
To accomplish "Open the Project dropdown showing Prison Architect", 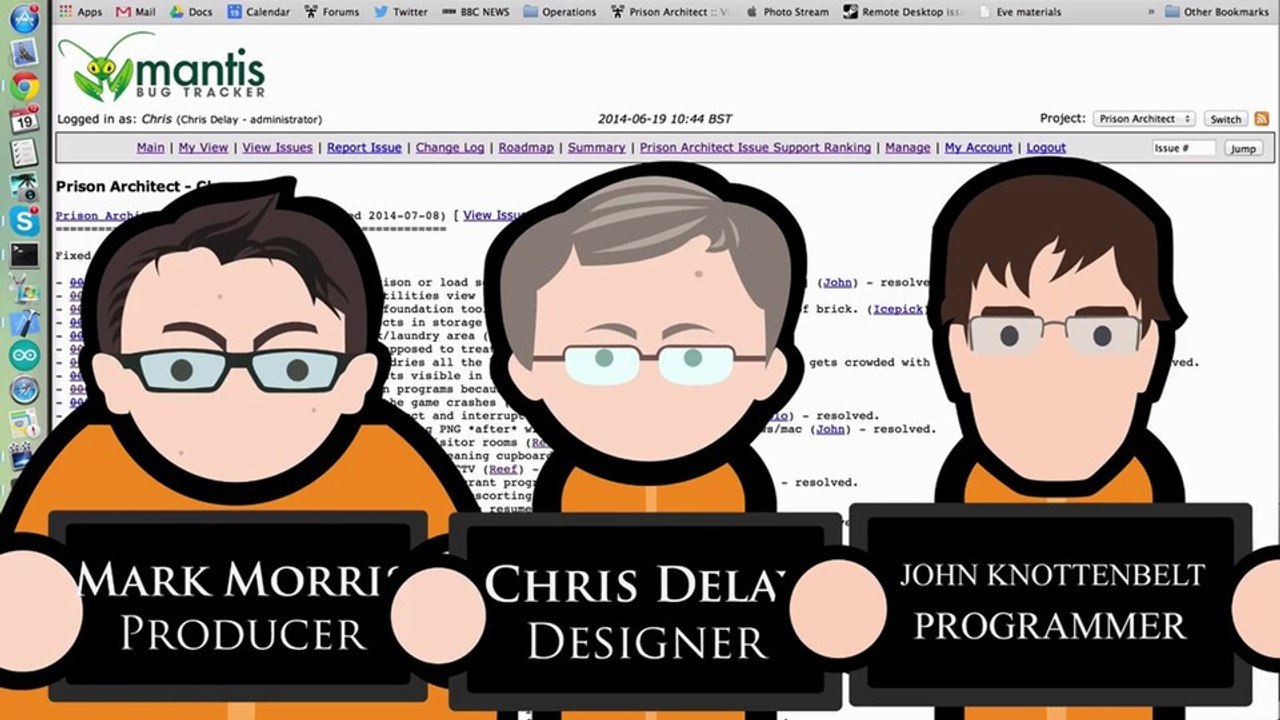I will [x=1144, y=119].
